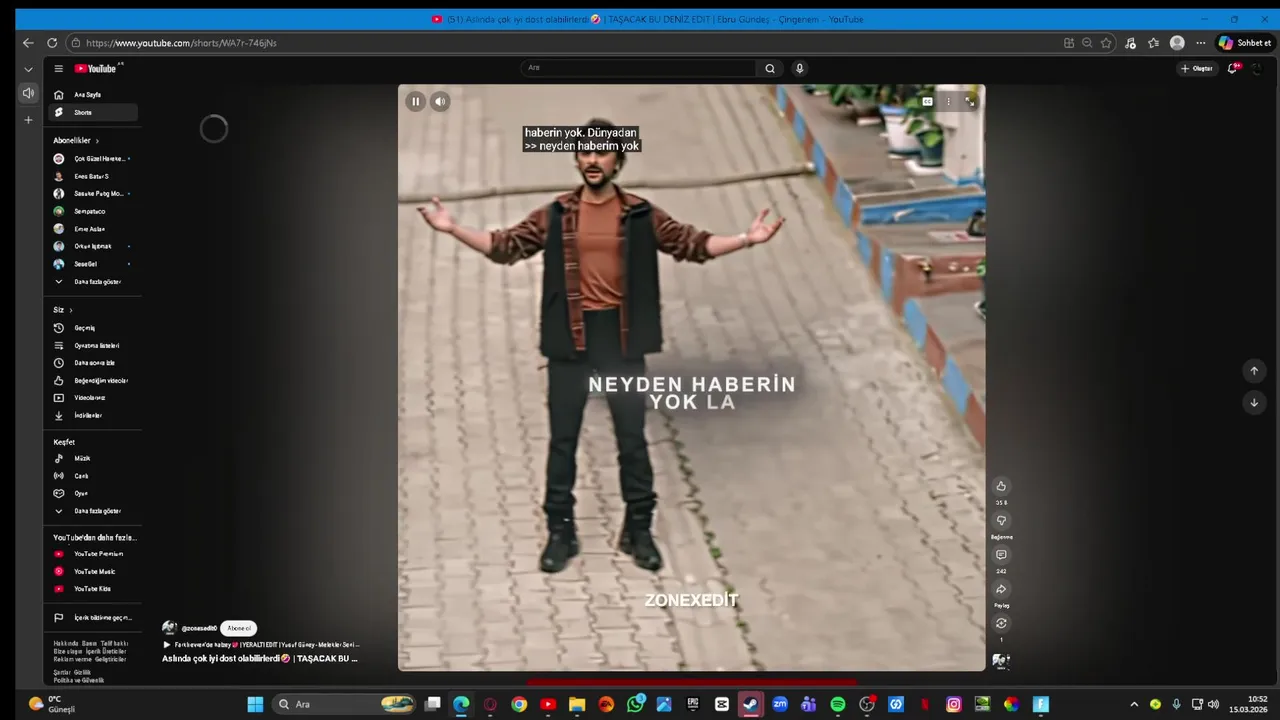The height and width of the screenshot is (720, 1280).
Task: Focus the YouTube search field 'Ara'
Action: 640,68
